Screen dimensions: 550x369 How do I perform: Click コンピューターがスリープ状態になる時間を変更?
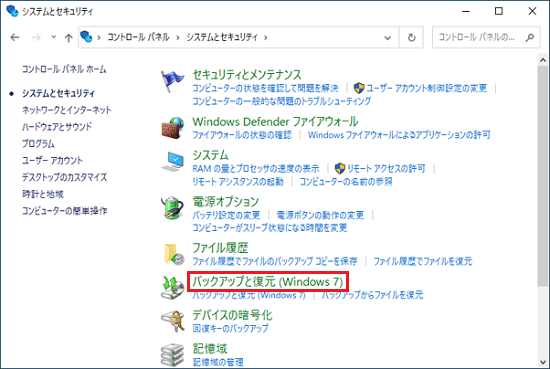[x=269, y=228]
